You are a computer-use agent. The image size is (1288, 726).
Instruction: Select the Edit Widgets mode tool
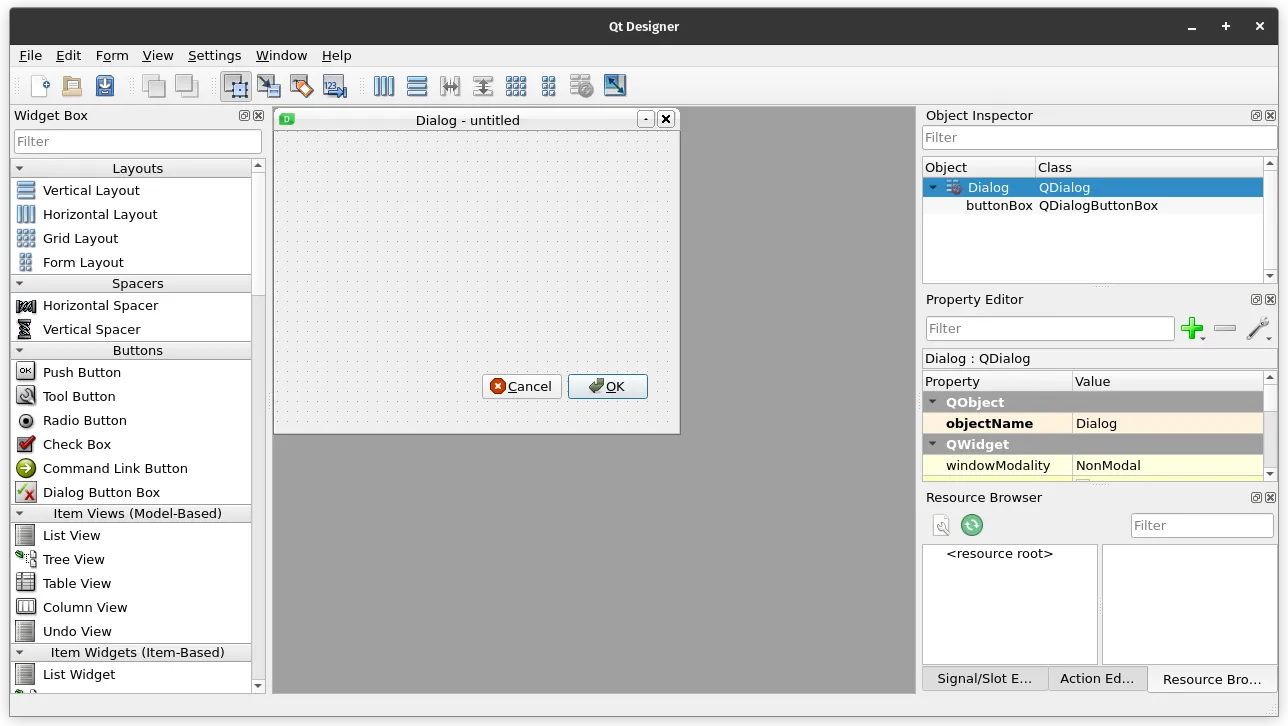235,86
